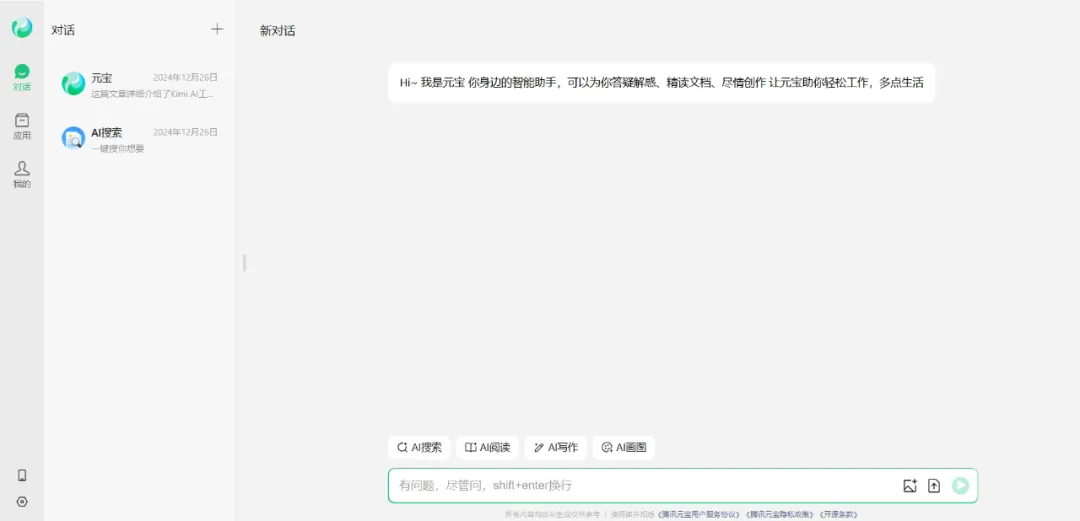
Task: Open settings via hexagon gear icon
Action: [22, 502]
